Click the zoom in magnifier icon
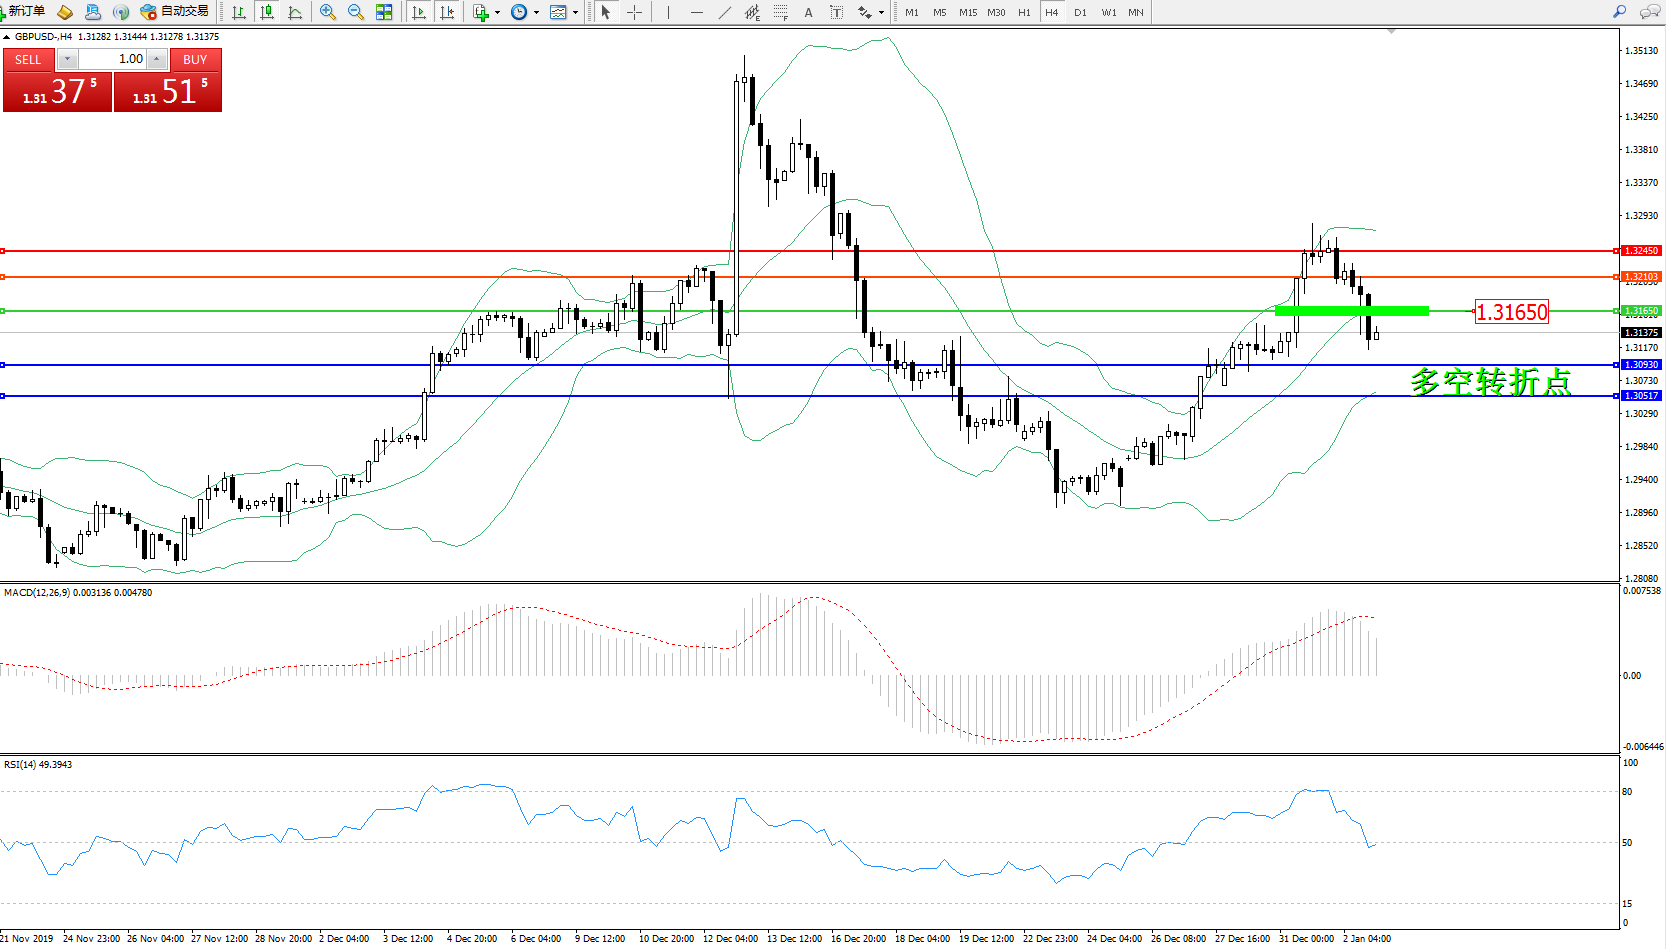Image resolution: width=1666 pixels, height=949 pixels. click(x=327, y=12)
